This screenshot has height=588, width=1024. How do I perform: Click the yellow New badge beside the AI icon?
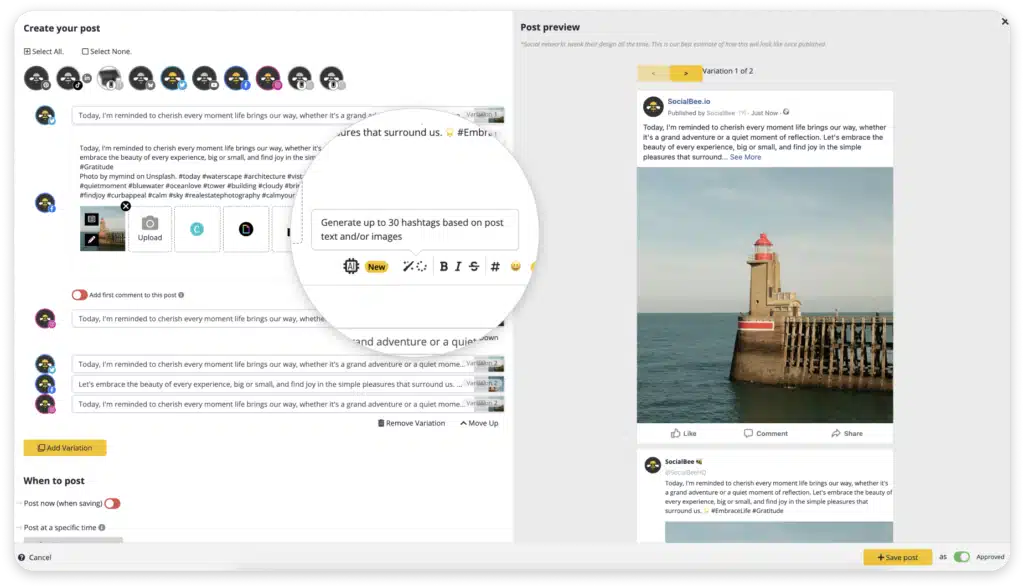(376, 267)
